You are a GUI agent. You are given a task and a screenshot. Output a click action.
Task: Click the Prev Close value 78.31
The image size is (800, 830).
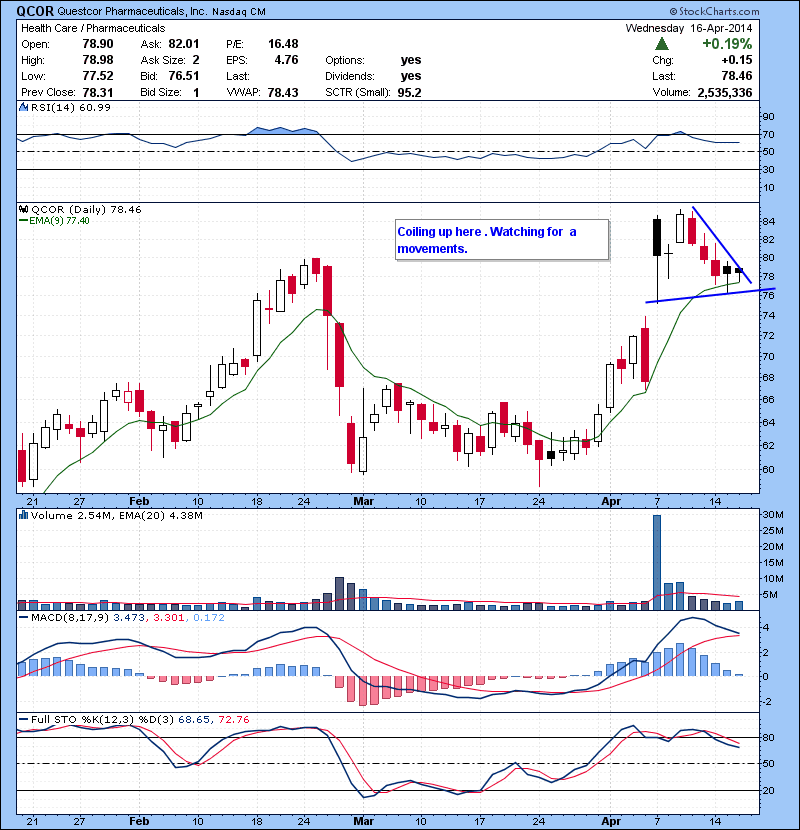pyautogui.click(x=98, y=92)
